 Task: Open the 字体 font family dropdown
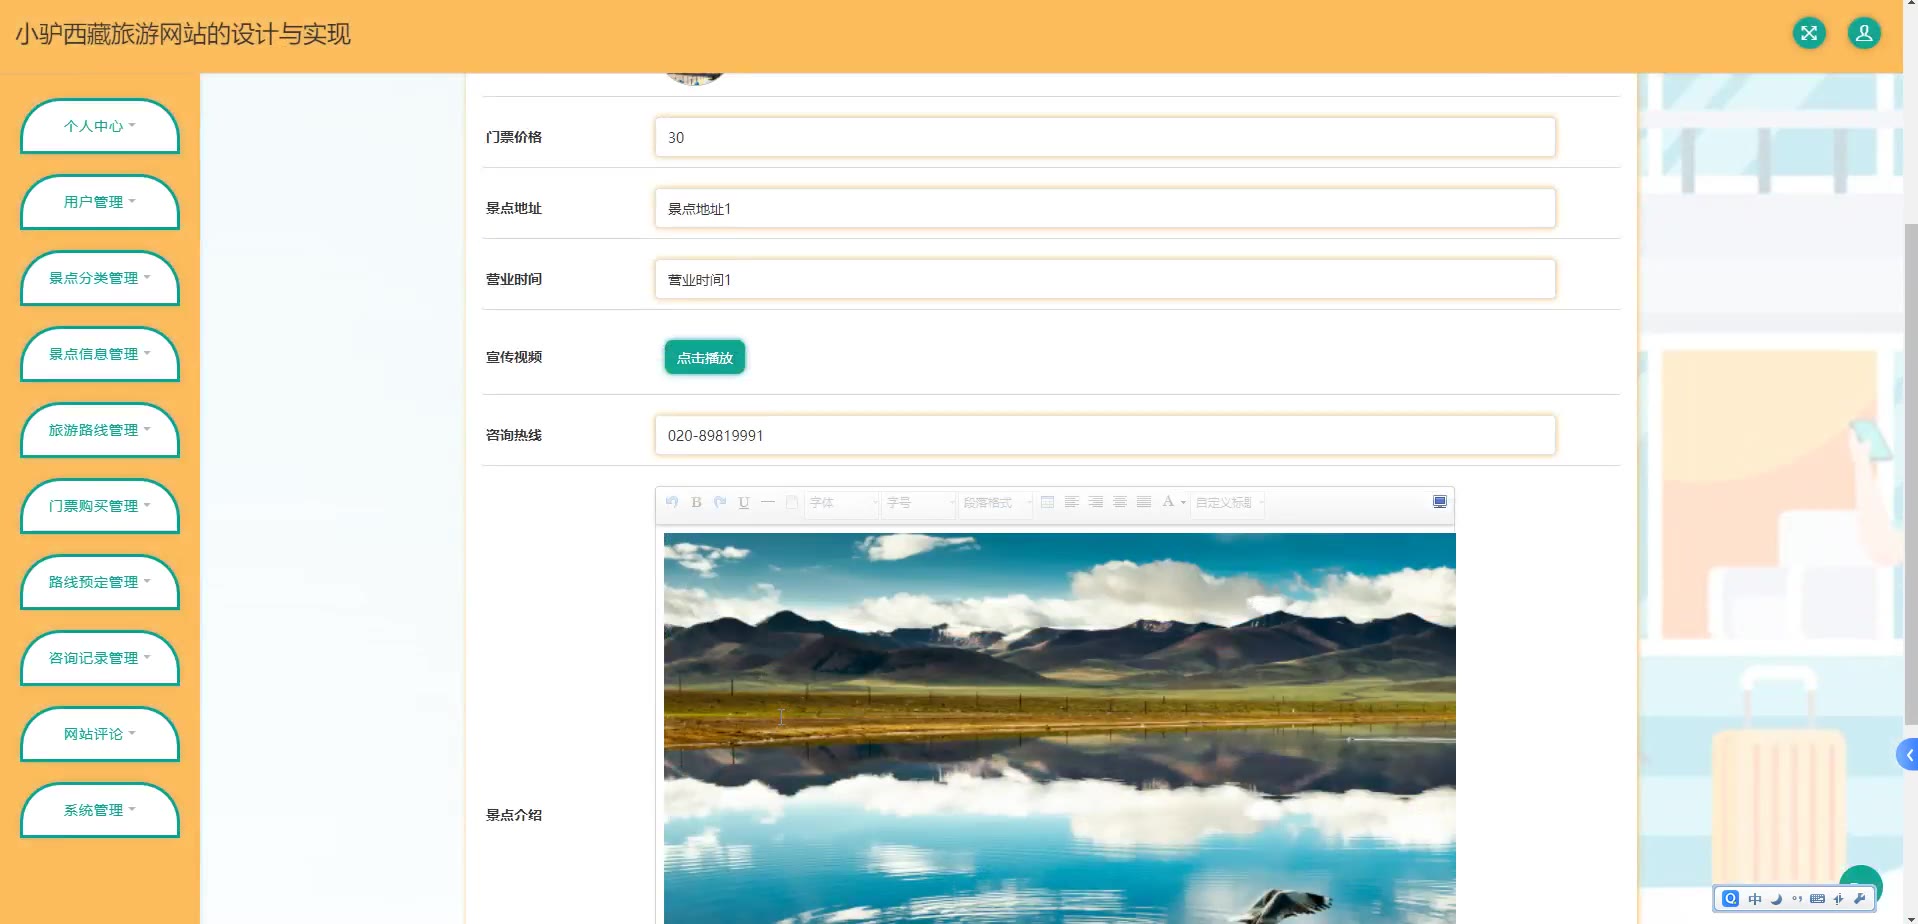pos(843,502)
